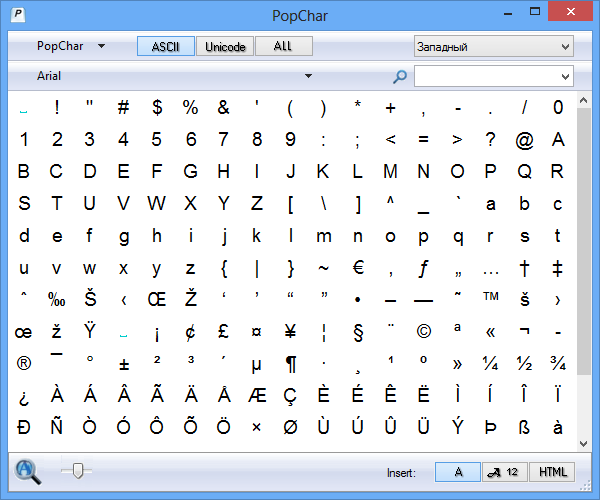Select the Ð eth character

click(x=24, y=427)
